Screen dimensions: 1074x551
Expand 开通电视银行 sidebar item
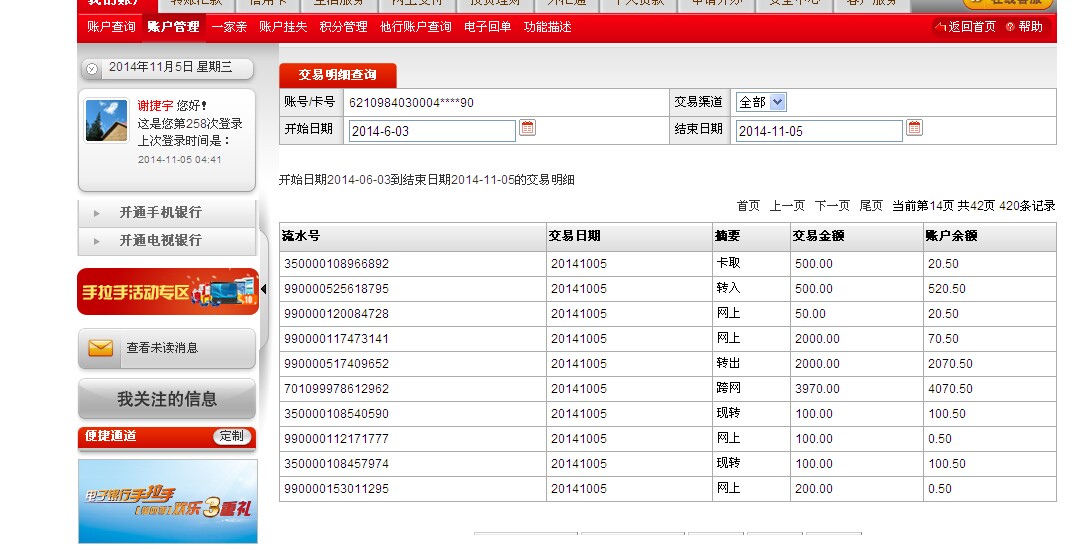coord(160,241)
